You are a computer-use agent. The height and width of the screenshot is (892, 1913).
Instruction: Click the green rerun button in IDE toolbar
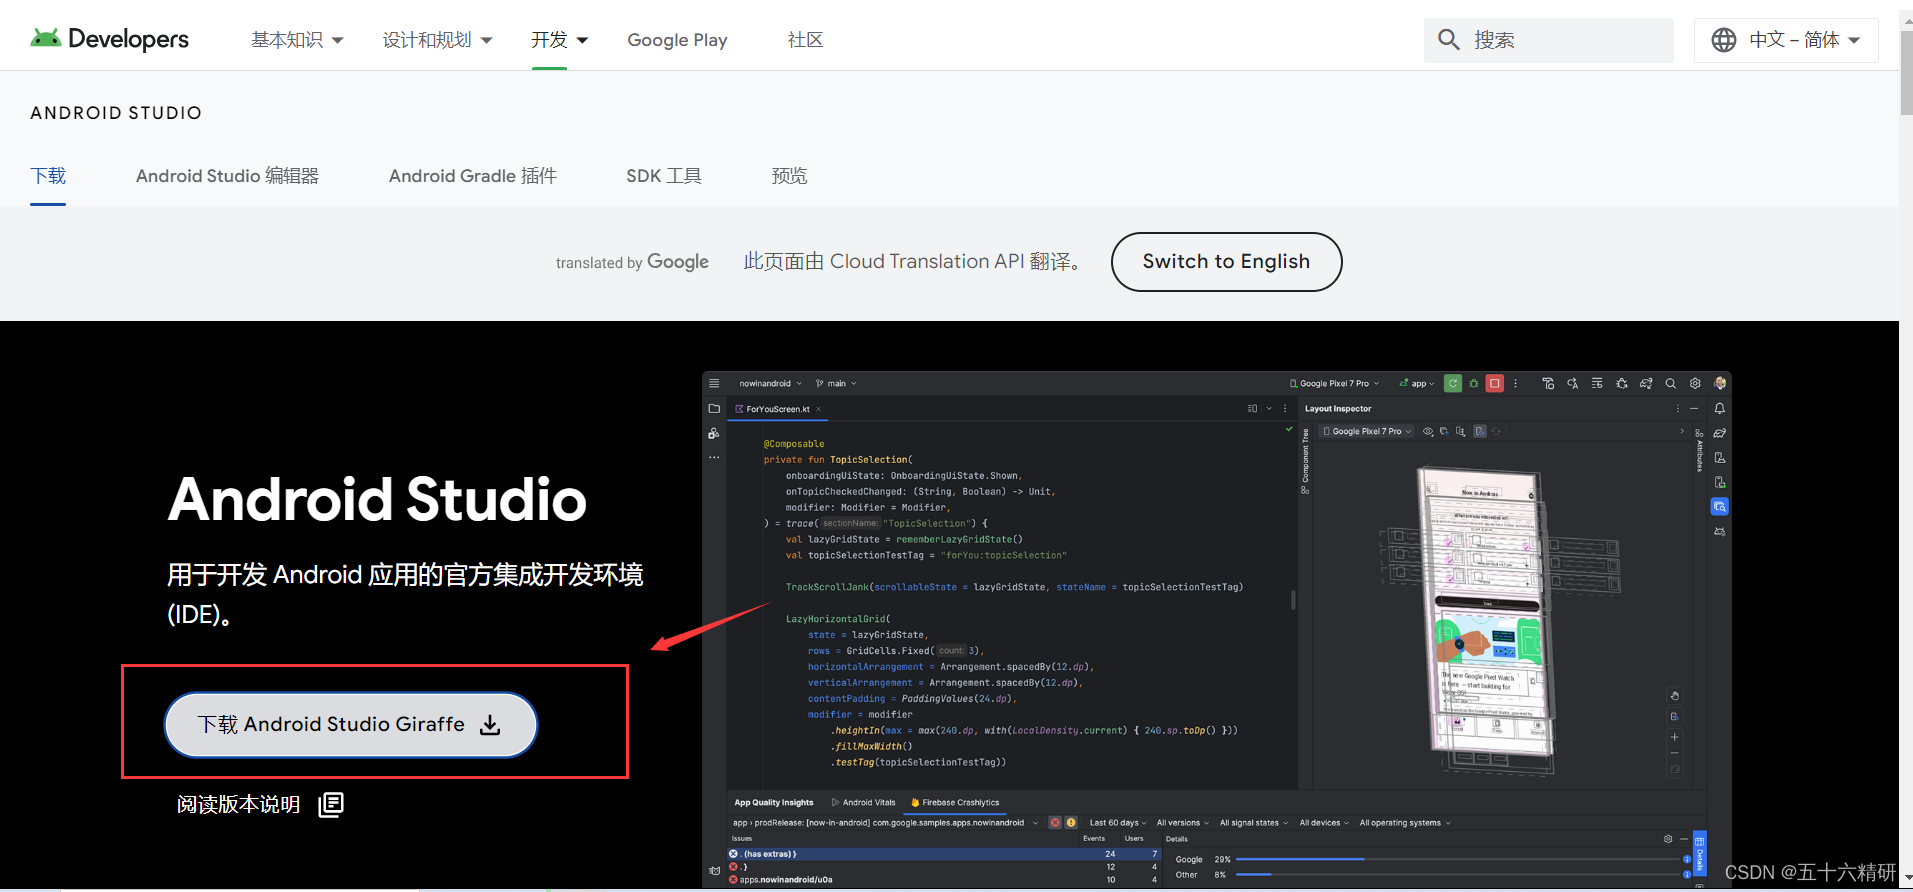(1453, 383)
